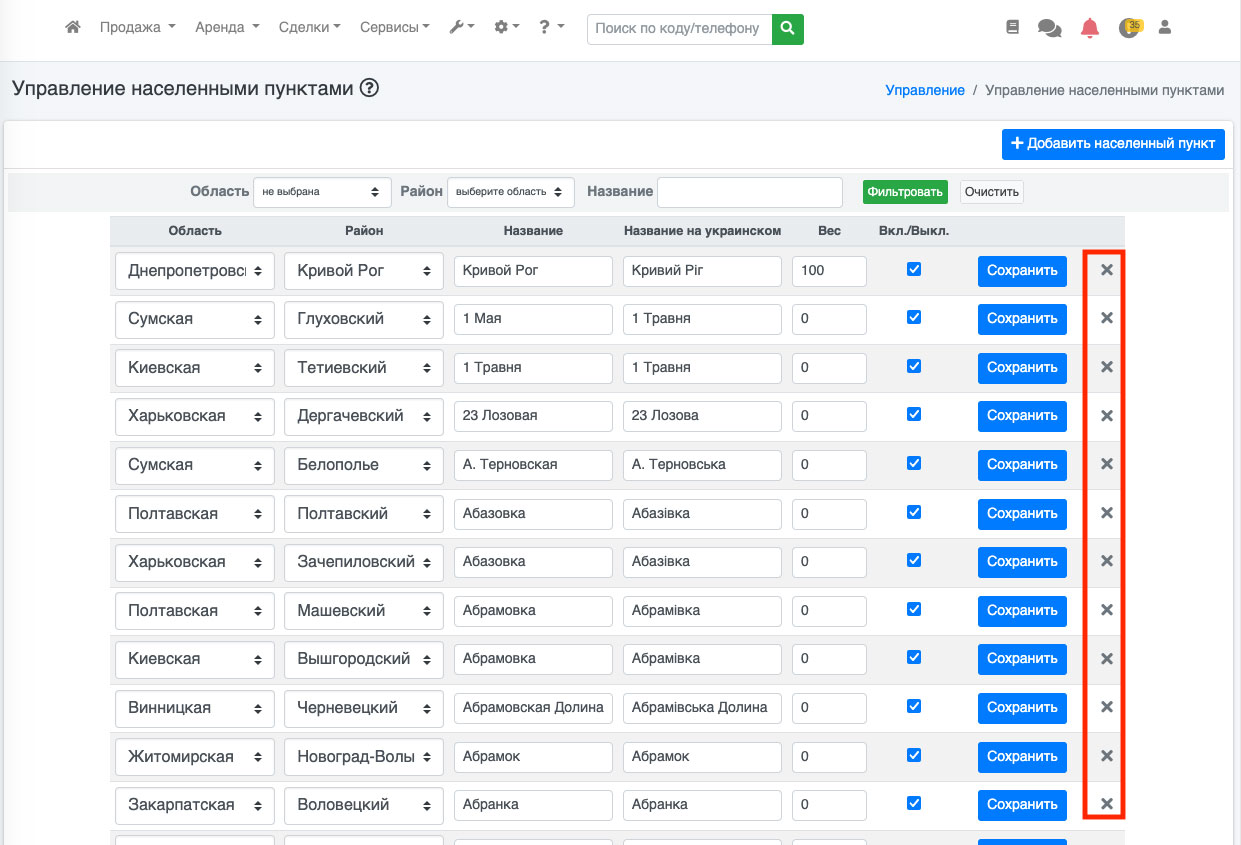Screen dimensions: 1241x845
Task: Open the chat messages icon
Action: point(1049,28)
